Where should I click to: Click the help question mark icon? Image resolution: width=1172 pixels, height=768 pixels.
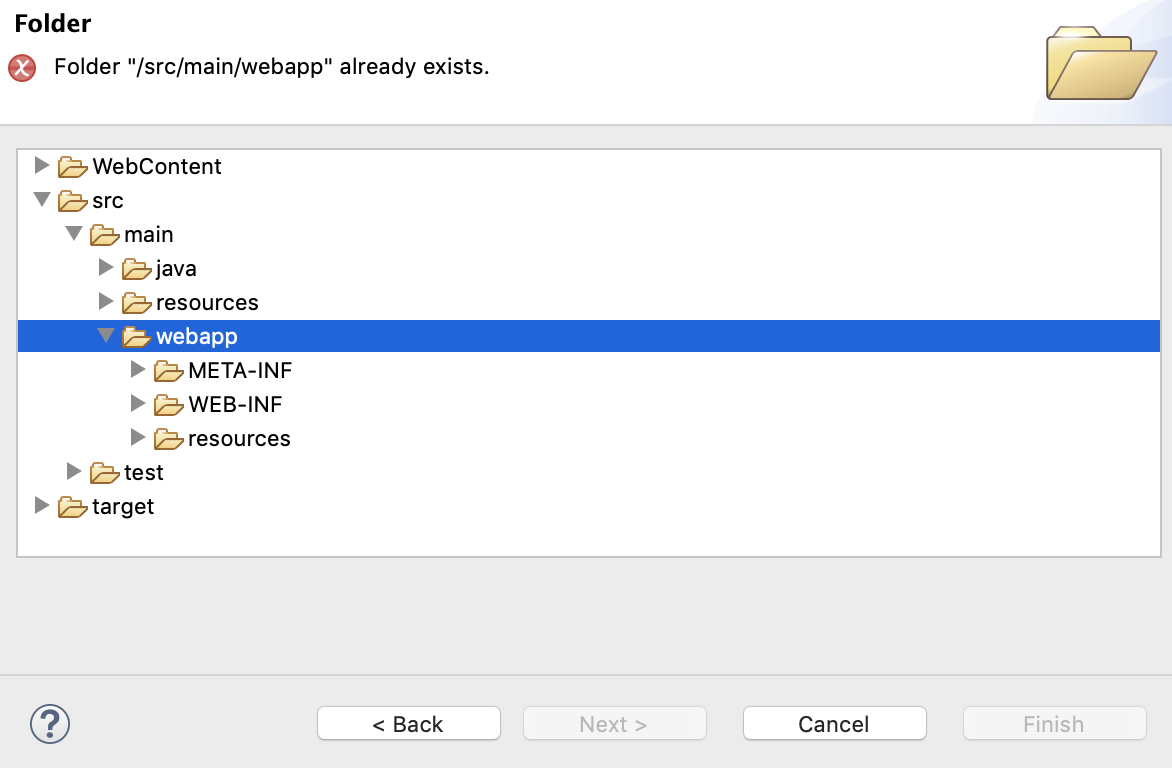click(x=50, y=723)
